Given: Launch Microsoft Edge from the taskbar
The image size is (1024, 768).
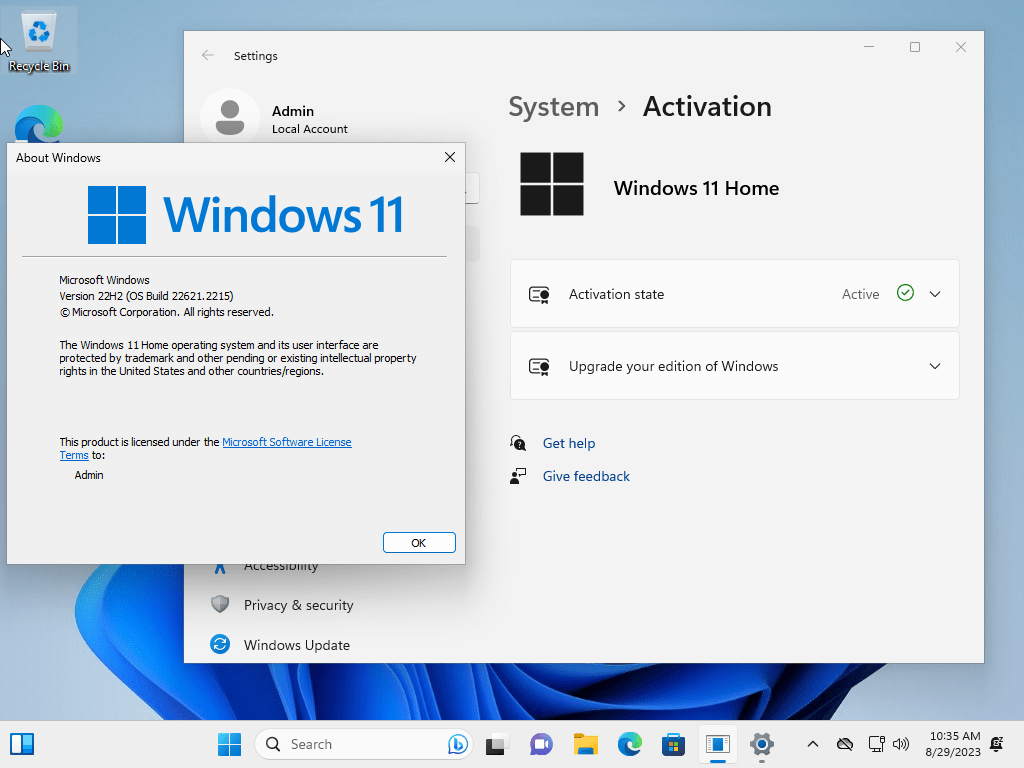Looking at the screenshot, I should point(630,744).
